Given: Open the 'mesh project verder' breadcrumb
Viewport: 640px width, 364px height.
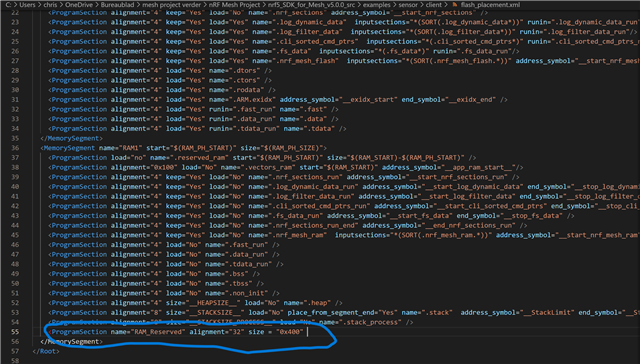Looking at the screenshot, I should click(x=171, y=5).
